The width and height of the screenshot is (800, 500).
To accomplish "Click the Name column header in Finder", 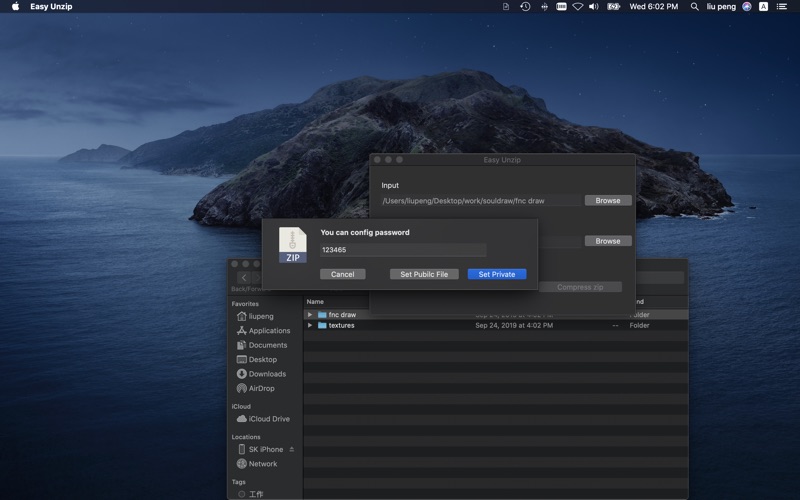I will click(x=315, y=302).
